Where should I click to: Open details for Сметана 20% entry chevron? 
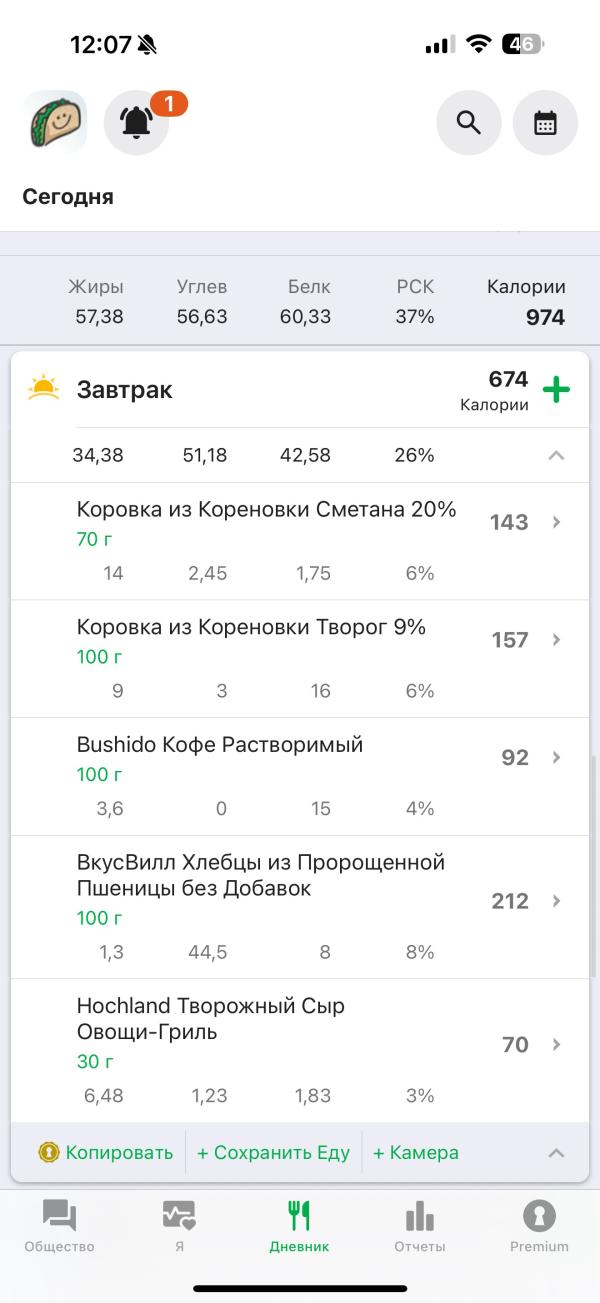coord(557,522)
